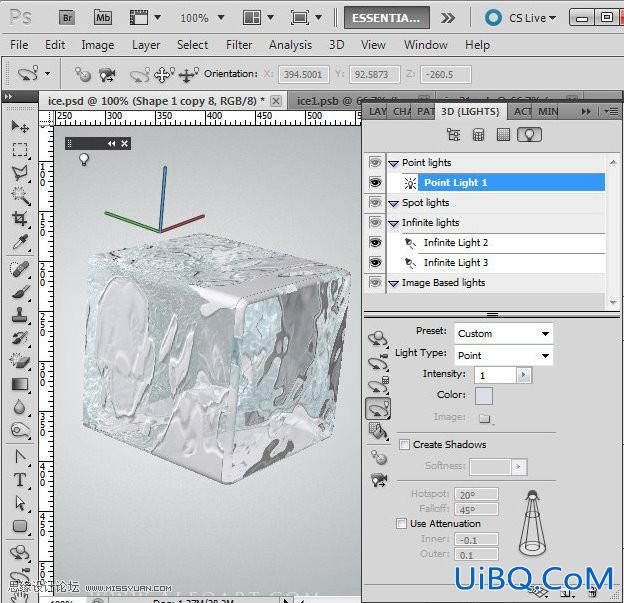Viewport: 624px width, 603px height.
Task: Select the Brush tool
Action: tap(20, 292)
